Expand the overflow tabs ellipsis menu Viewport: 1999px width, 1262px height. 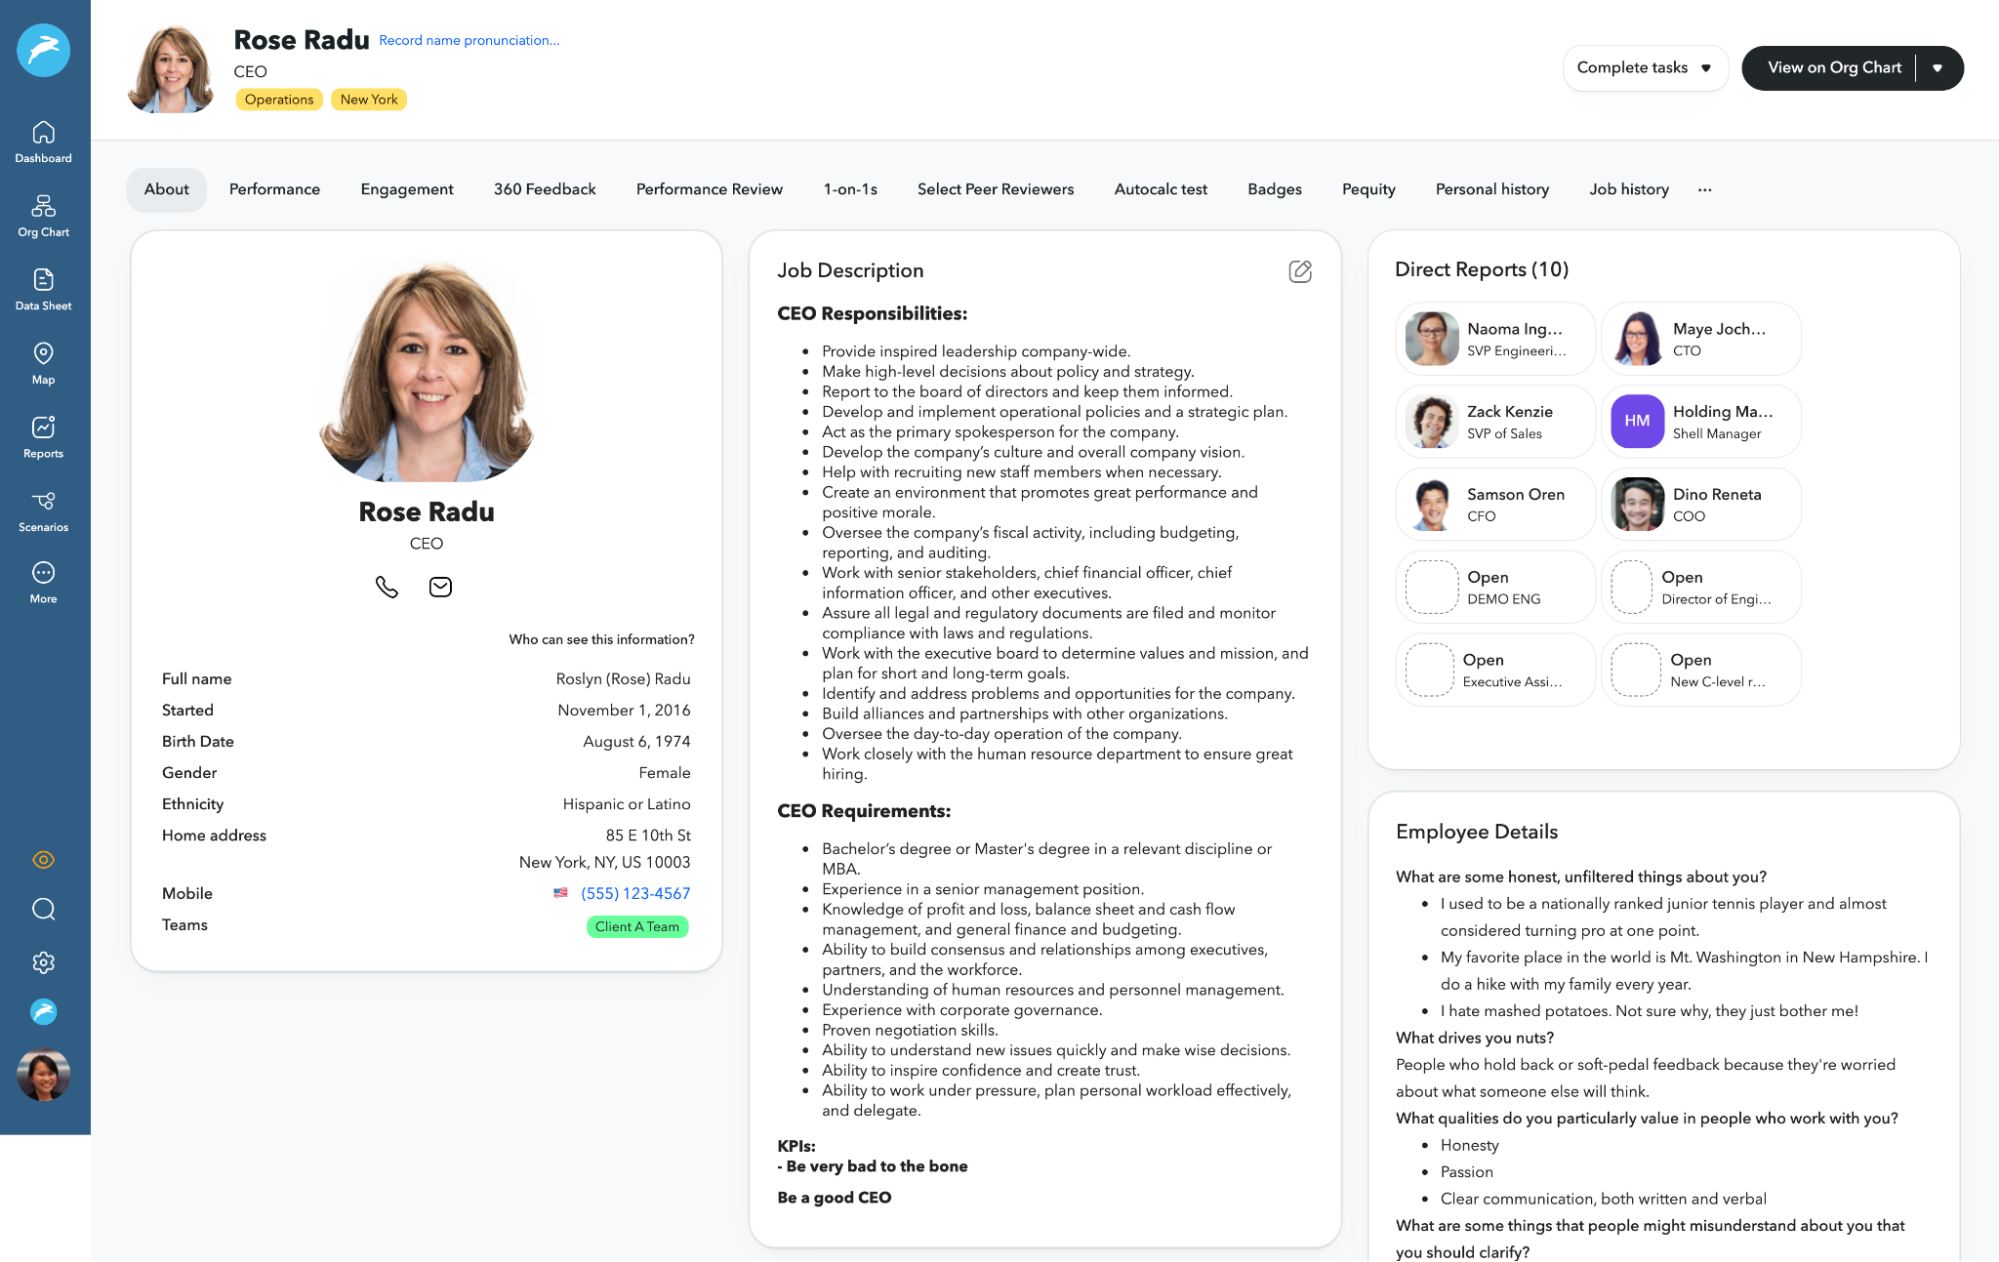[x=1704, y=190]
